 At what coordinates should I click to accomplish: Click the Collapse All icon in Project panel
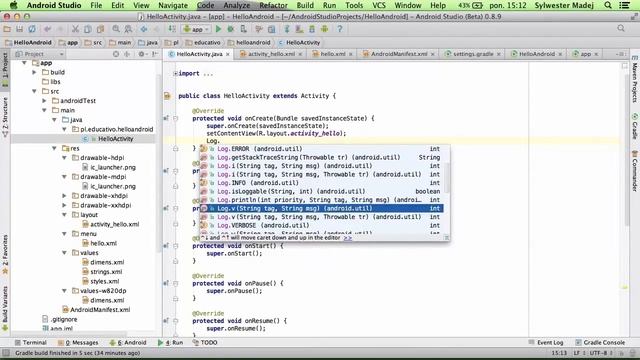point(127,54)
